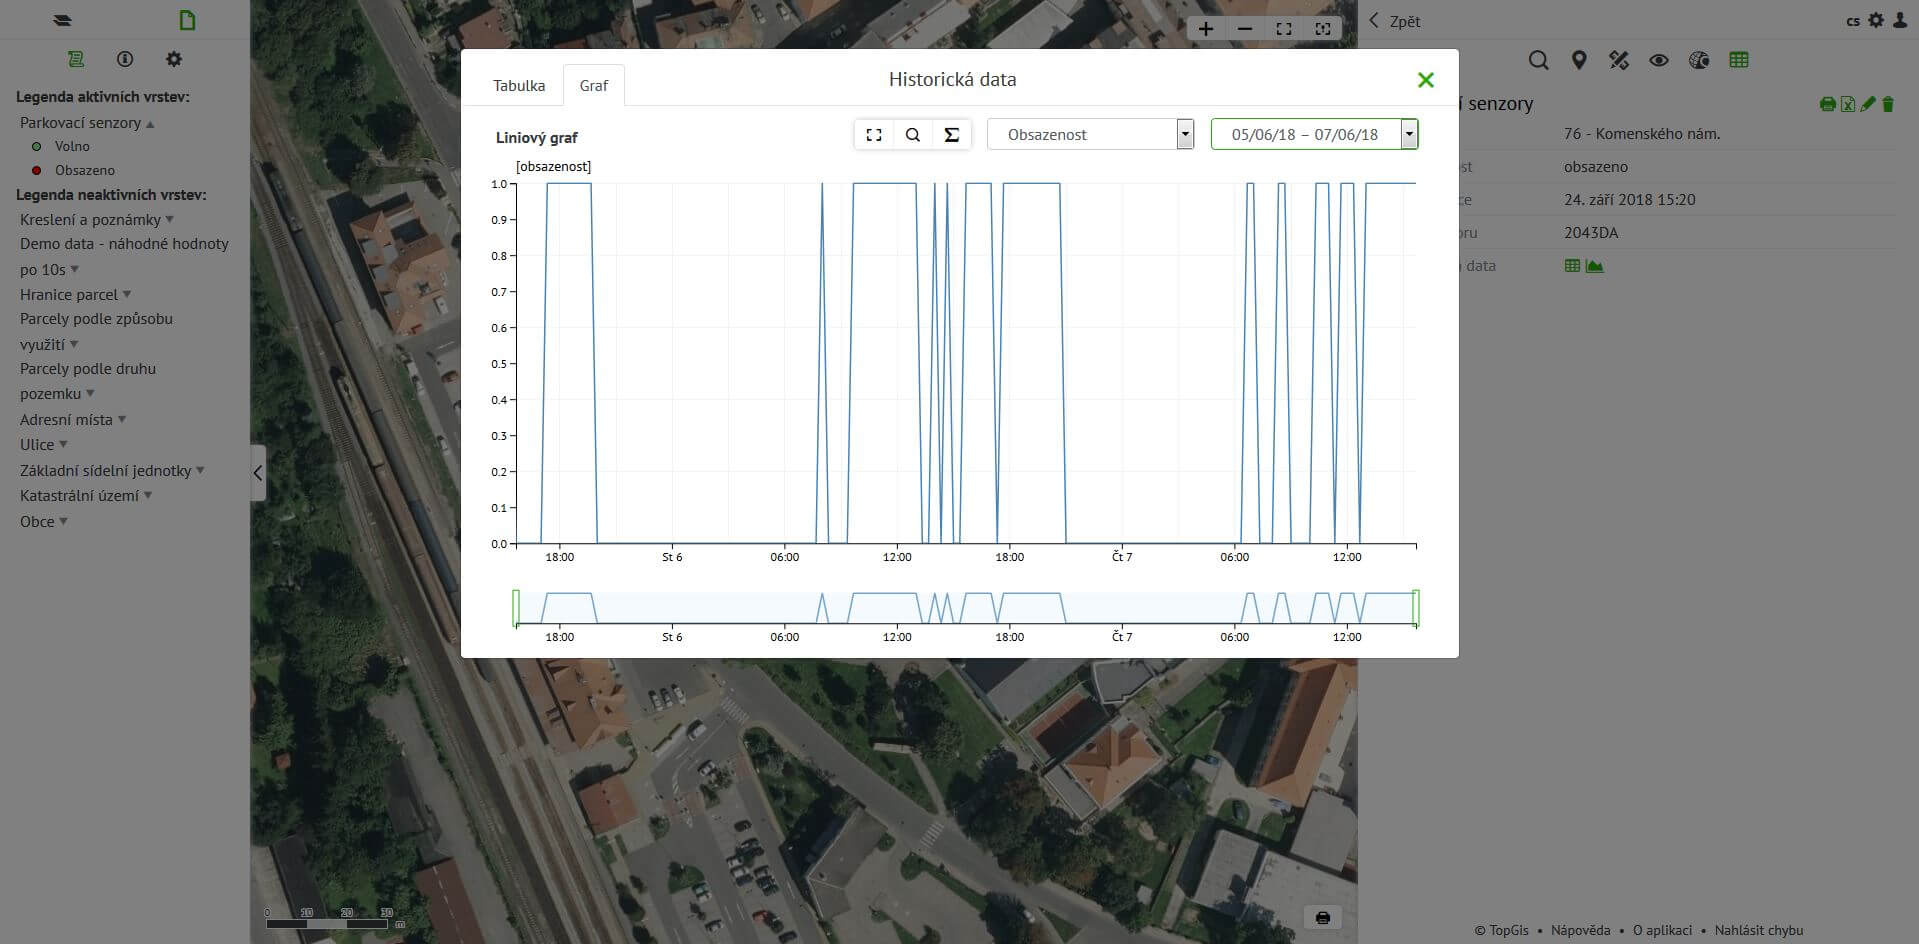1919x944 pixels.
Task: Switch to the Tabulka tab
Action: click(519, 86)
